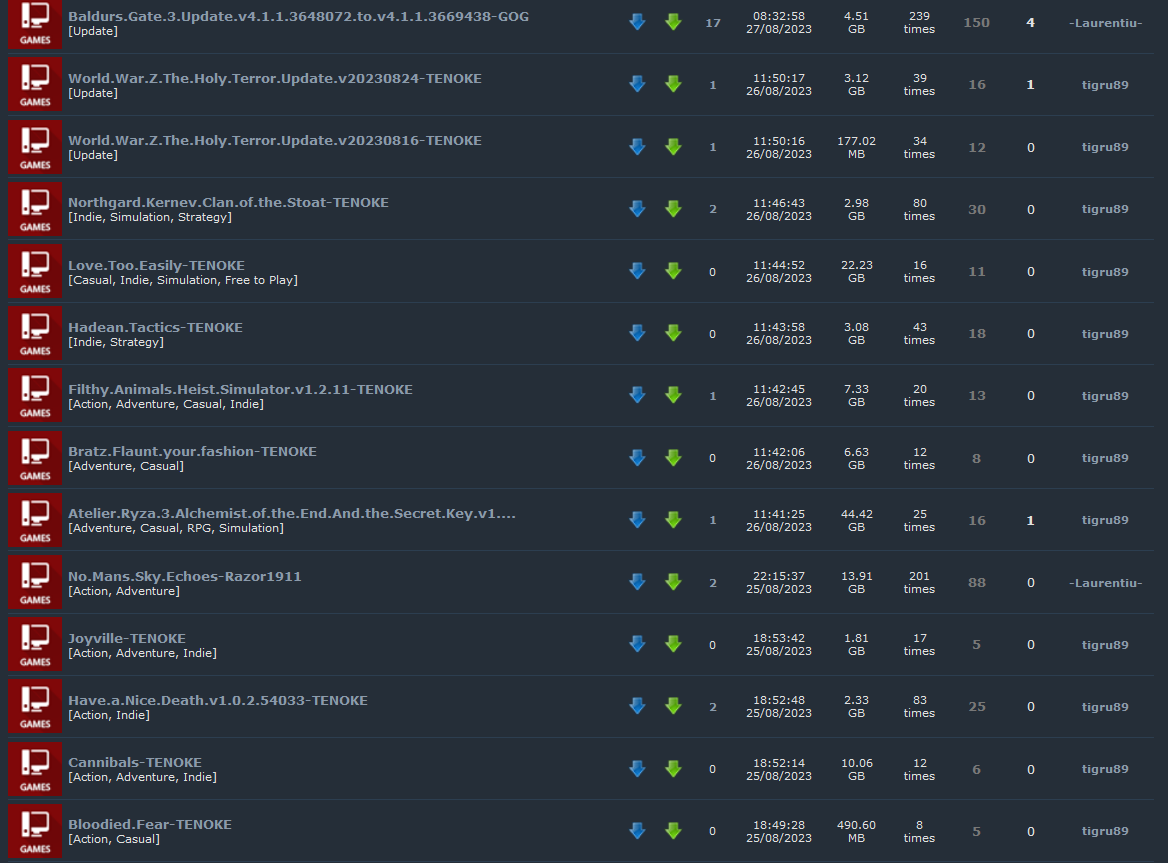Click blue arrow for No.Mans.Sky.Echoes-Razor1911
Viewport: 1168px width, 863px height.
(x=637, y=582)
